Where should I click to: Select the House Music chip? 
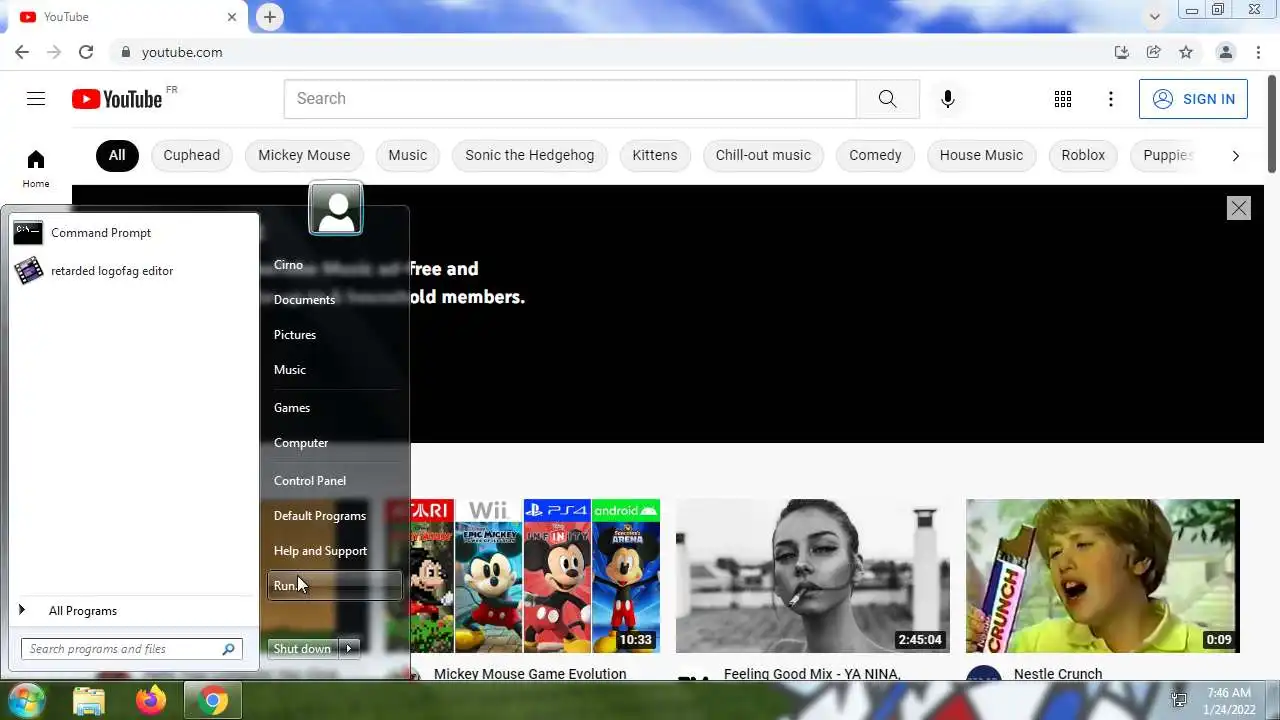[981, 155]
